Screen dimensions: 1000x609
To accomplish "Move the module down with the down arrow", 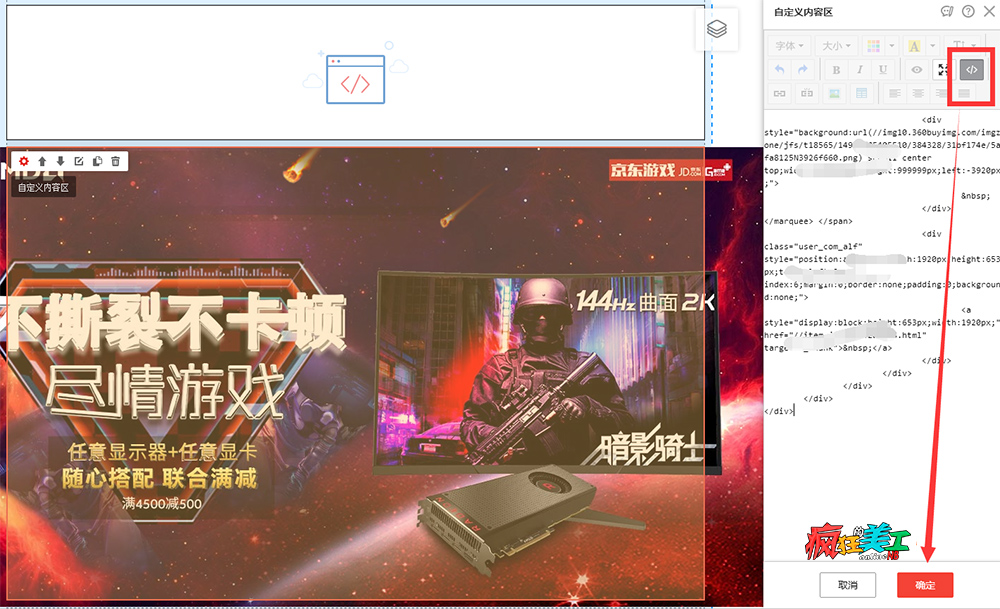I will pyautogui.click(x=61, y=161).
